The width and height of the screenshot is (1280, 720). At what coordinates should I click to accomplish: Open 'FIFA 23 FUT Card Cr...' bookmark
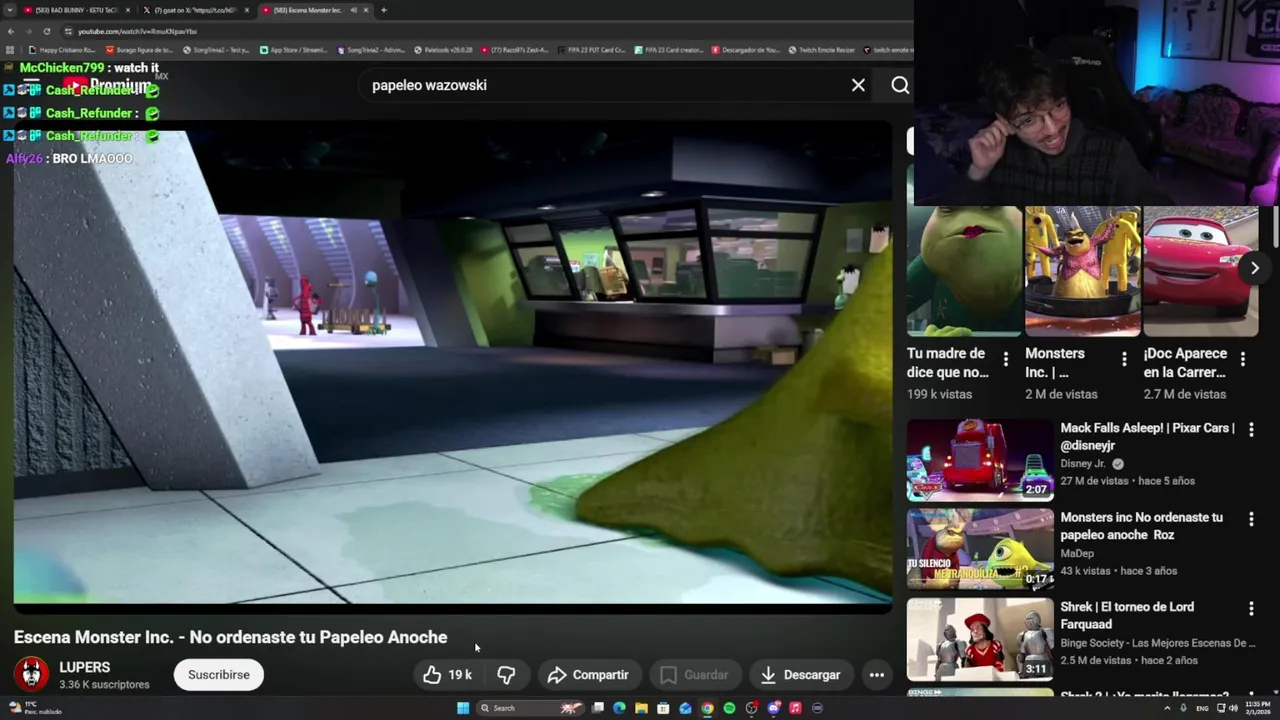591,49
